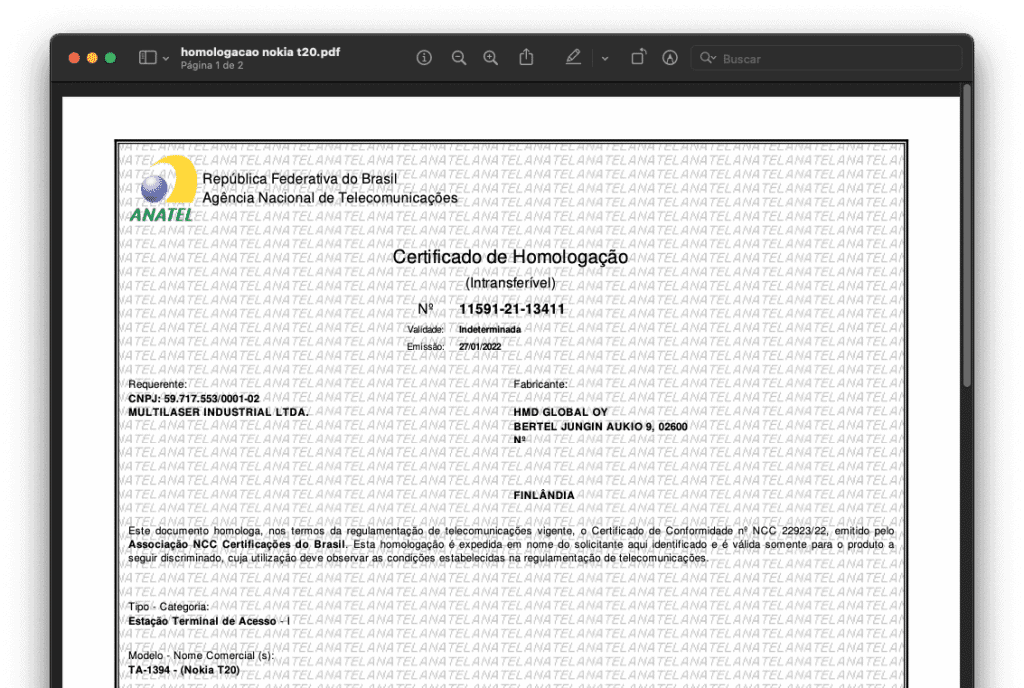Click the vertical scrollbar thumb
This screenshot has width=1024, height=688.
click(967, 235)
